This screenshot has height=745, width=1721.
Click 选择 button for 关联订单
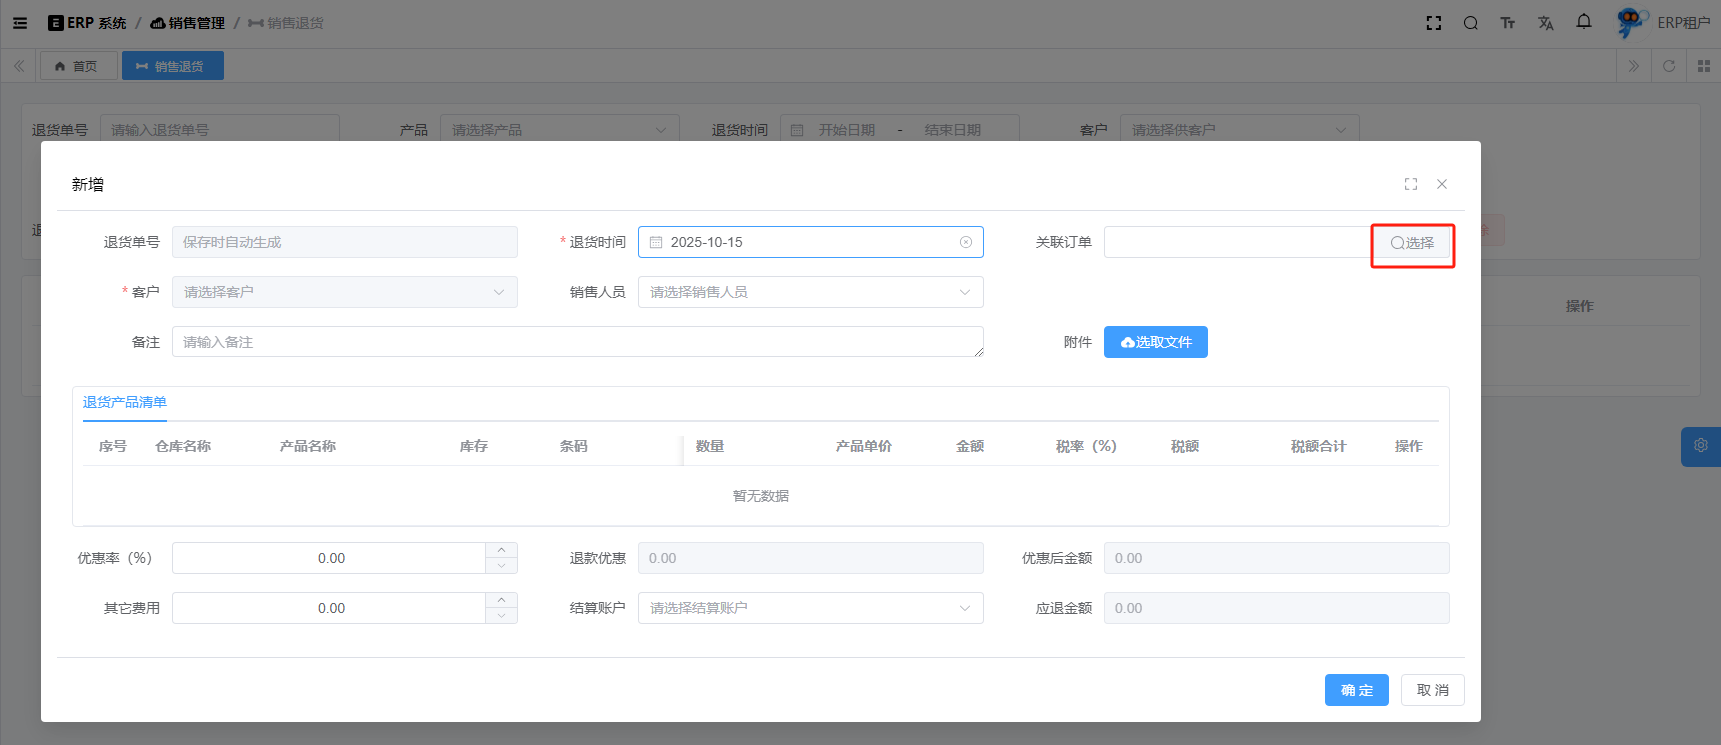[1412, 243]
